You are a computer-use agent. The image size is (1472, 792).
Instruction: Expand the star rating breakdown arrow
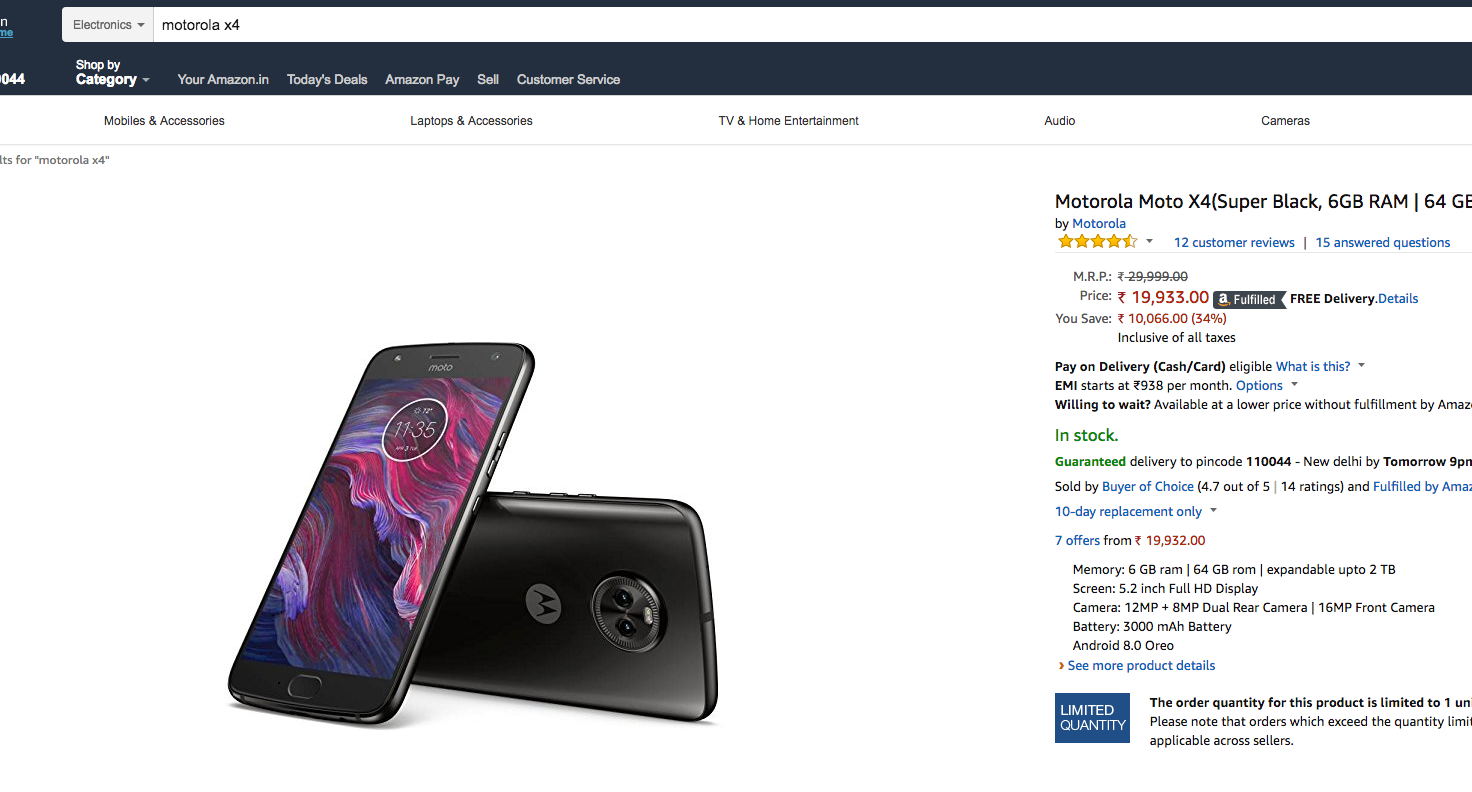coord(1150,242)
